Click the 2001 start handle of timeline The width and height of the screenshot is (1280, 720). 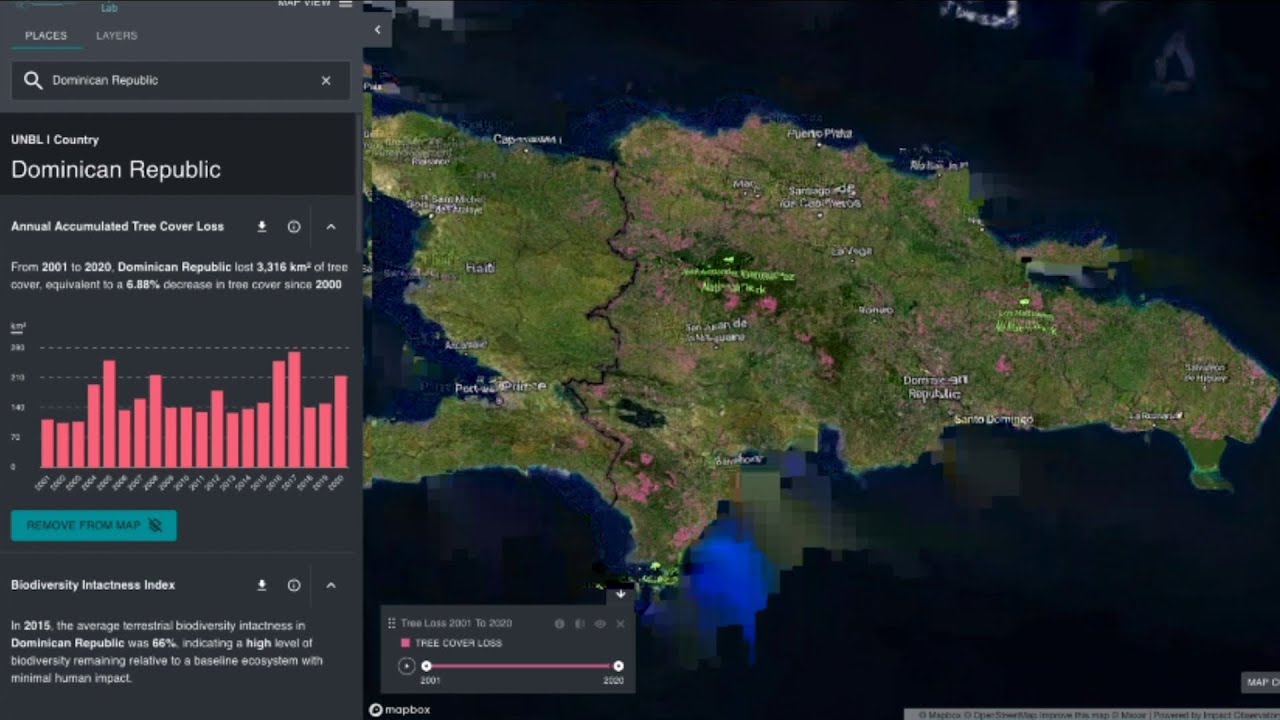[427, 666]
